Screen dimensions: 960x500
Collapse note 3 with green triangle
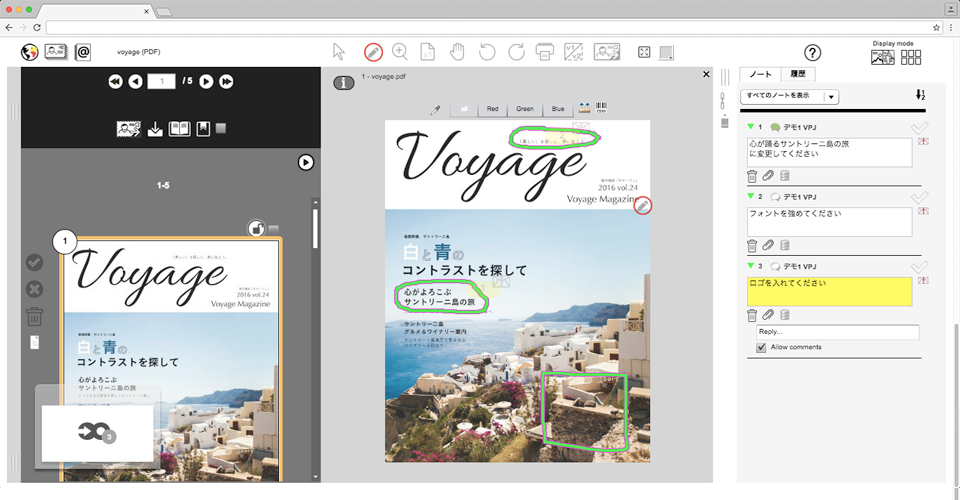751,266
